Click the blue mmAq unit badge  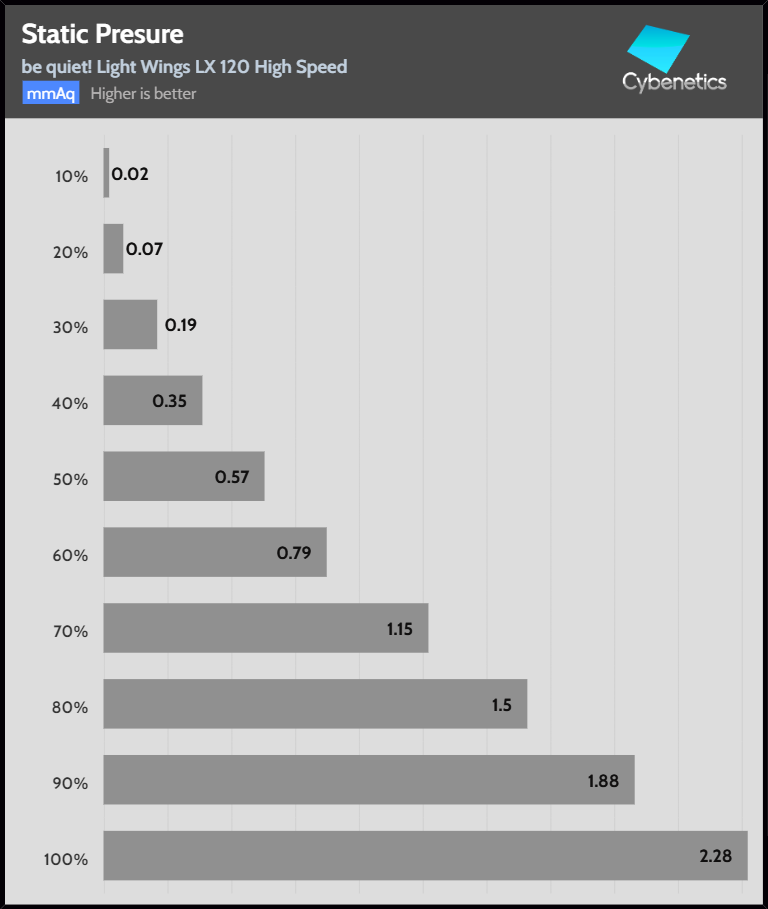pos(50,94)
